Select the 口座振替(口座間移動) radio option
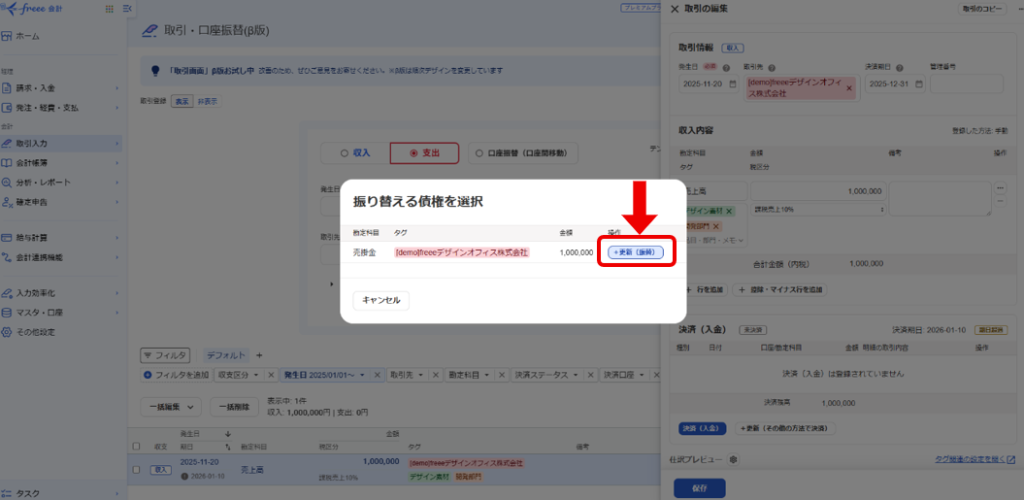 click(x=523, y=153)
